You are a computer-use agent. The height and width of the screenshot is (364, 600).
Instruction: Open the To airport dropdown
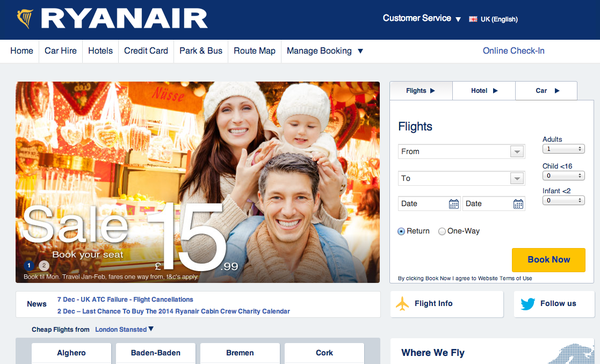click(x=461, y=178)
